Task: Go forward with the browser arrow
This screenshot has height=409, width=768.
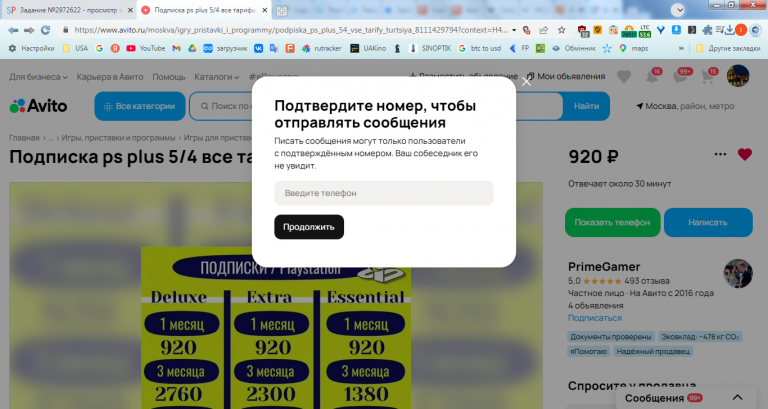Action: pyautogui.click(x=29, y=30)
